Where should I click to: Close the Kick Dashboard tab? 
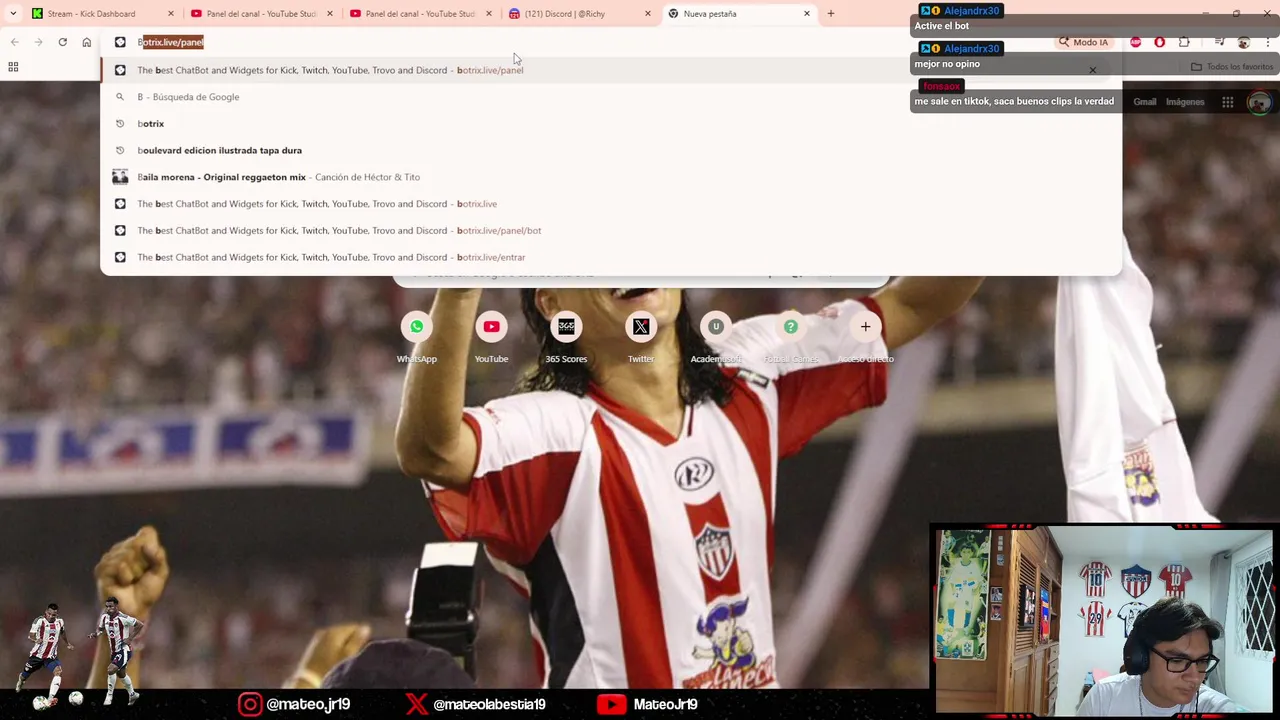click(x=171, y=14)
